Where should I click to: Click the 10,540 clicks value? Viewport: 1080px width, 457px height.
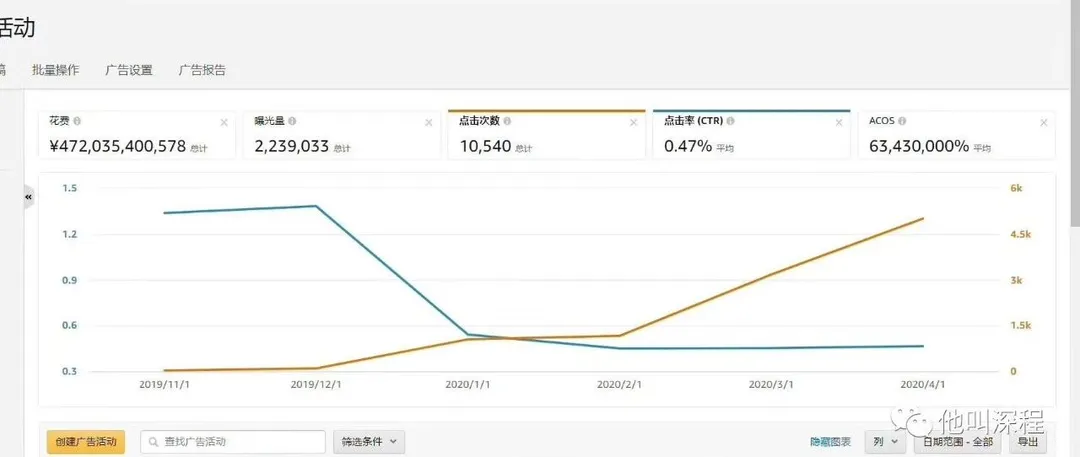click(485, 146)
